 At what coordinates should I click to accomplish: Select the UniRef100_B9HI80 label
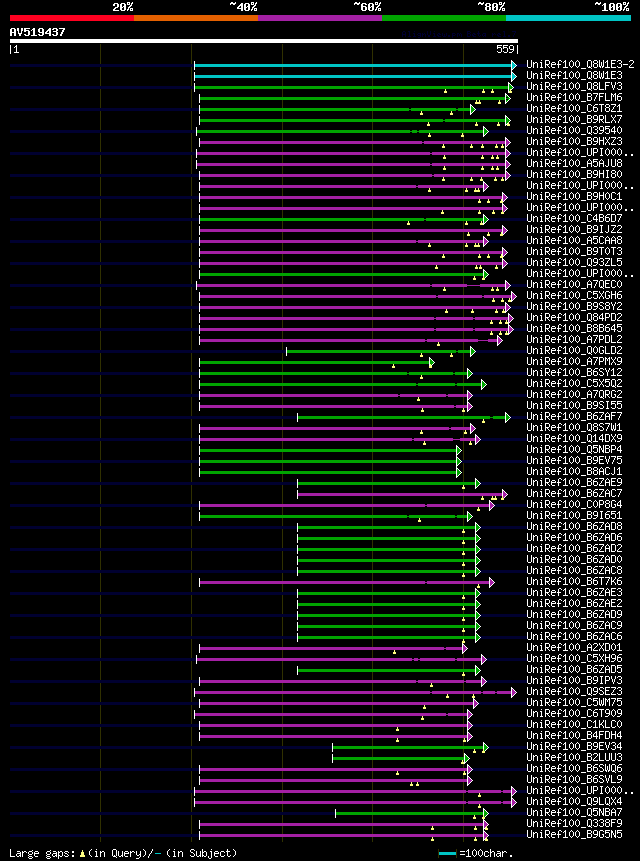tap(575, 175)
